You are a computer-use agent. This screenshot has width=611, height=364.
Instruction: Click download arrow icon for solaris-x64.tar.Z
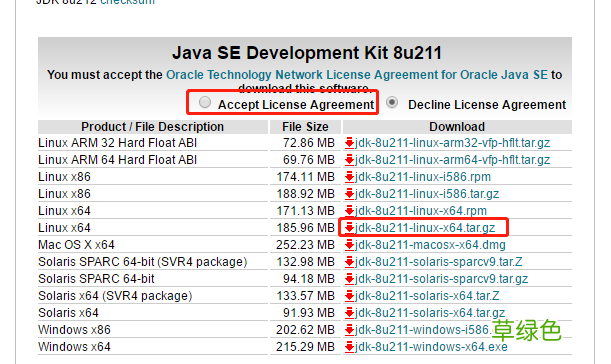click(350, 296)
